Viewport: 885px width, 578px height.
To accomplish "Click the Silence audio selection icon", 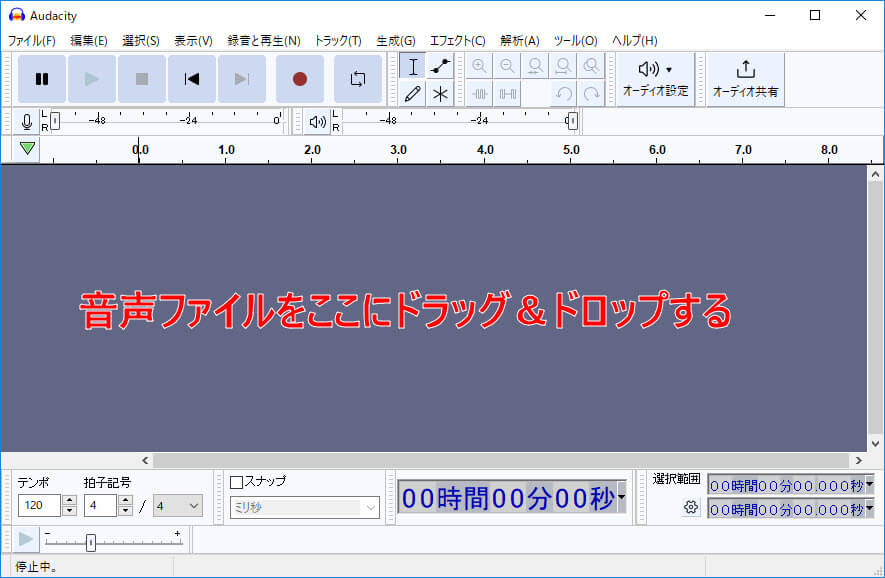I will point(508,93).
